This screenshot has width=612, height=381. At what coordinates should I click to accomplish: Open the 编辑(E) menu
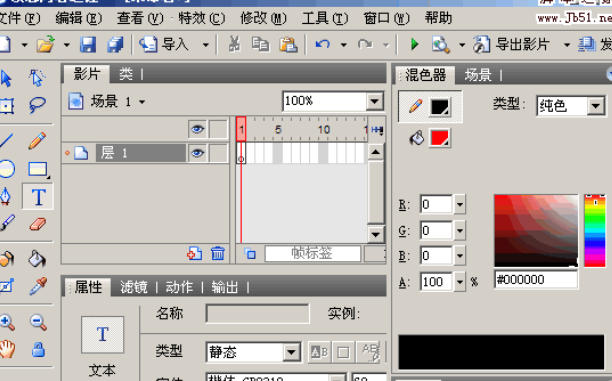point(78,18)
